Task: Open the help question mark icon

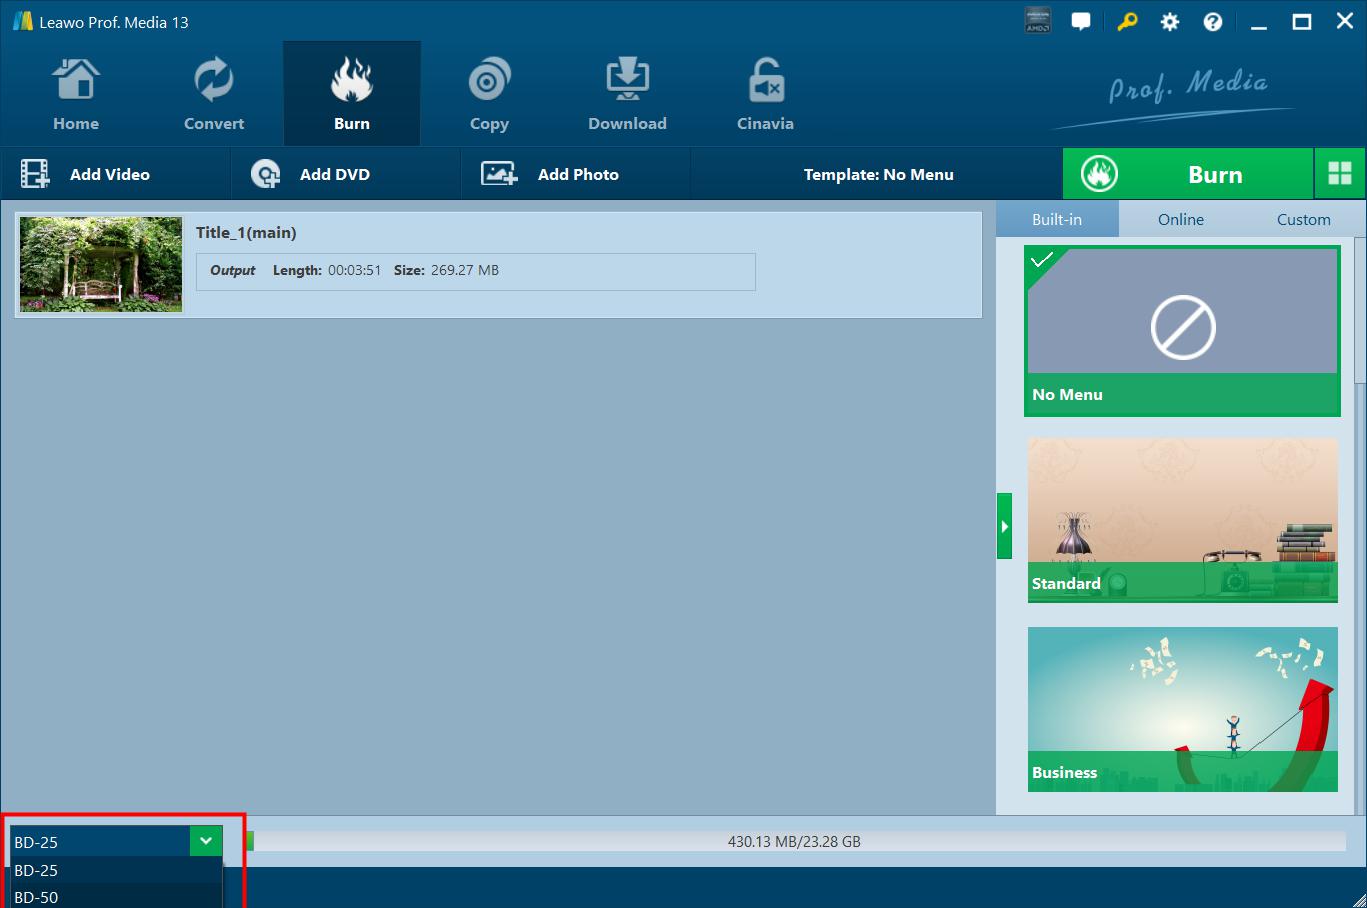Action: (x=1213, y=22)
